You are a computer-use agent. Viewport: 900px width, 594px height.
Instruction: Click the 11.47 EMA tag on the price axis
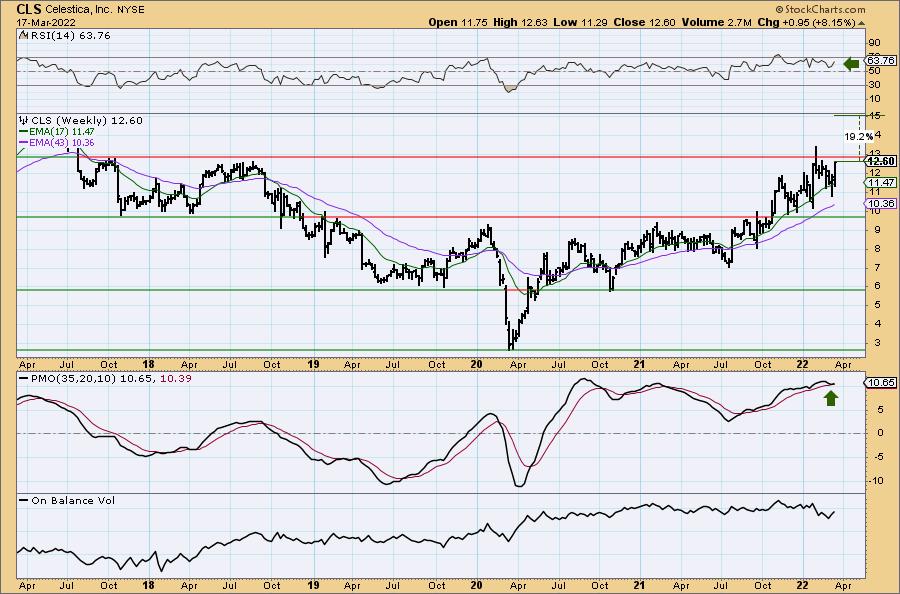click(881, 183)
